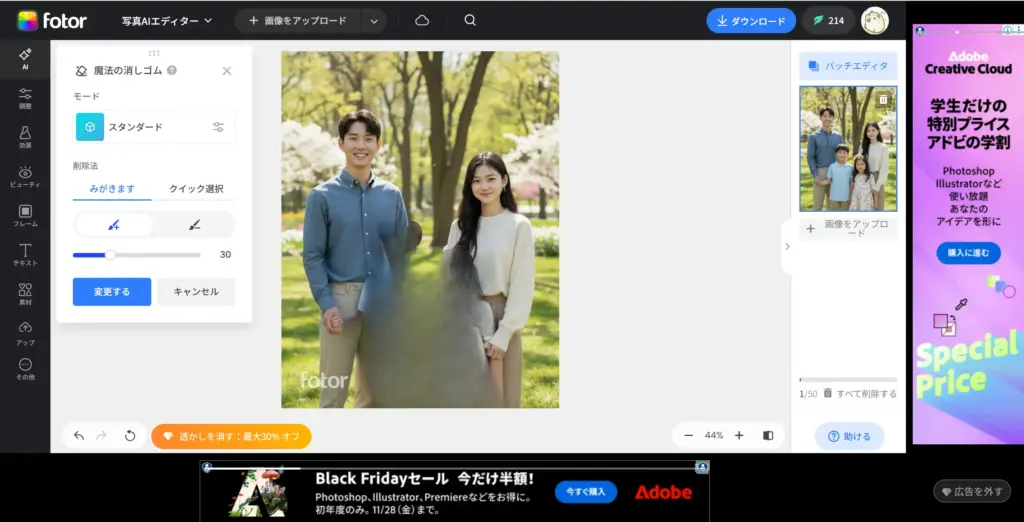
Task: Click the search magnifier icon
Action: [x=470, y=20]
